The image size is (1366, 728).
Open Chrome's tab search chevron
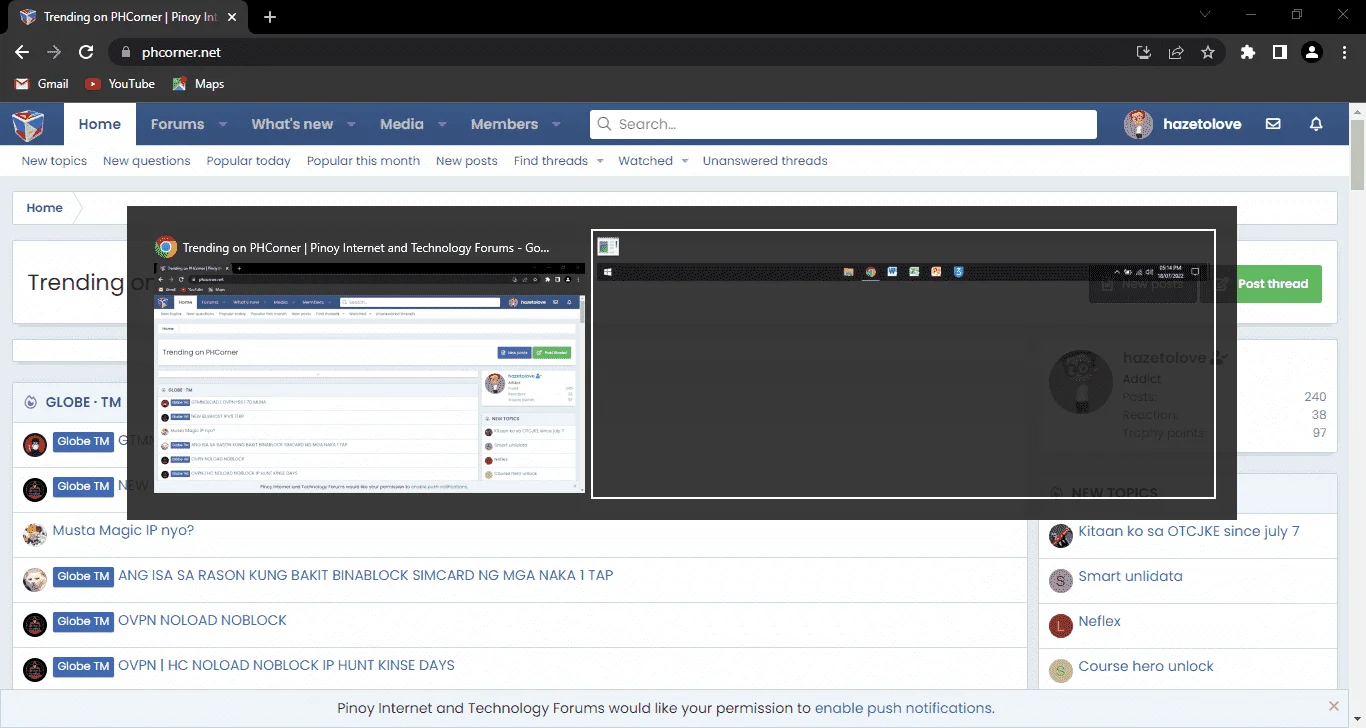1205,15
